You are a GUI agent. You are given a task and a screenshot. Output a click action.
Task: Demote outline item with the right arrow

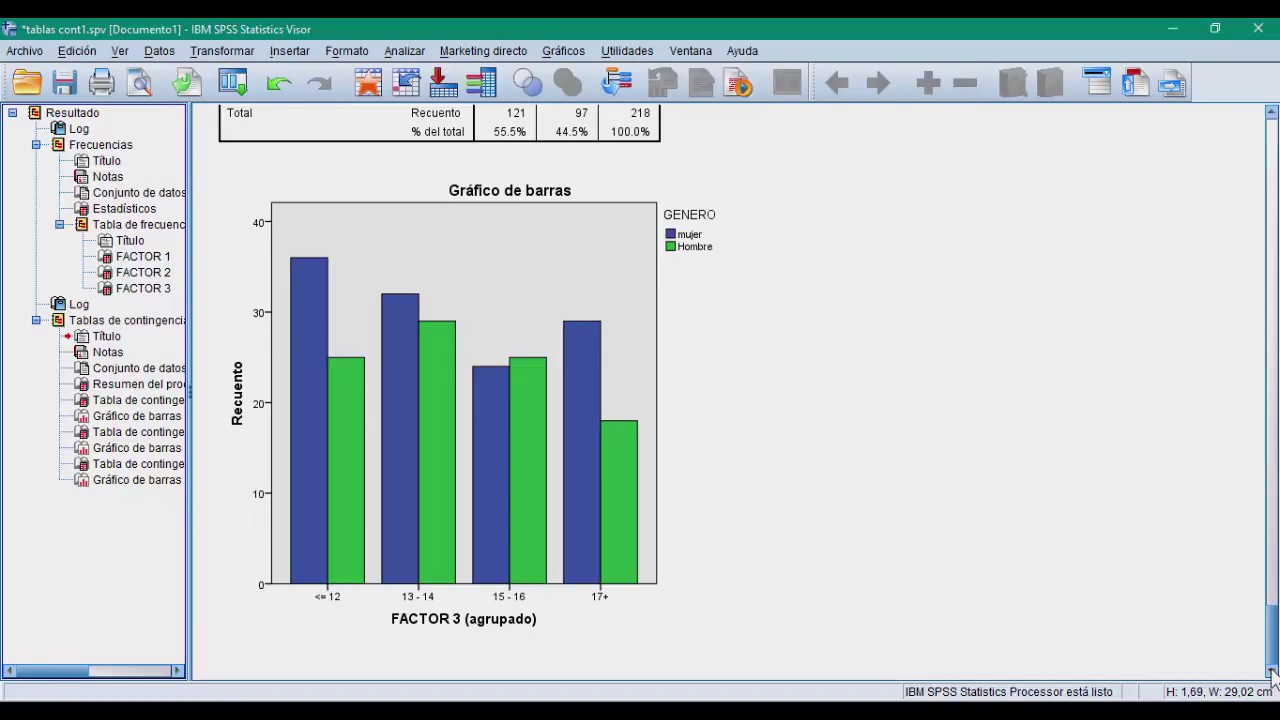pos(877,83)
